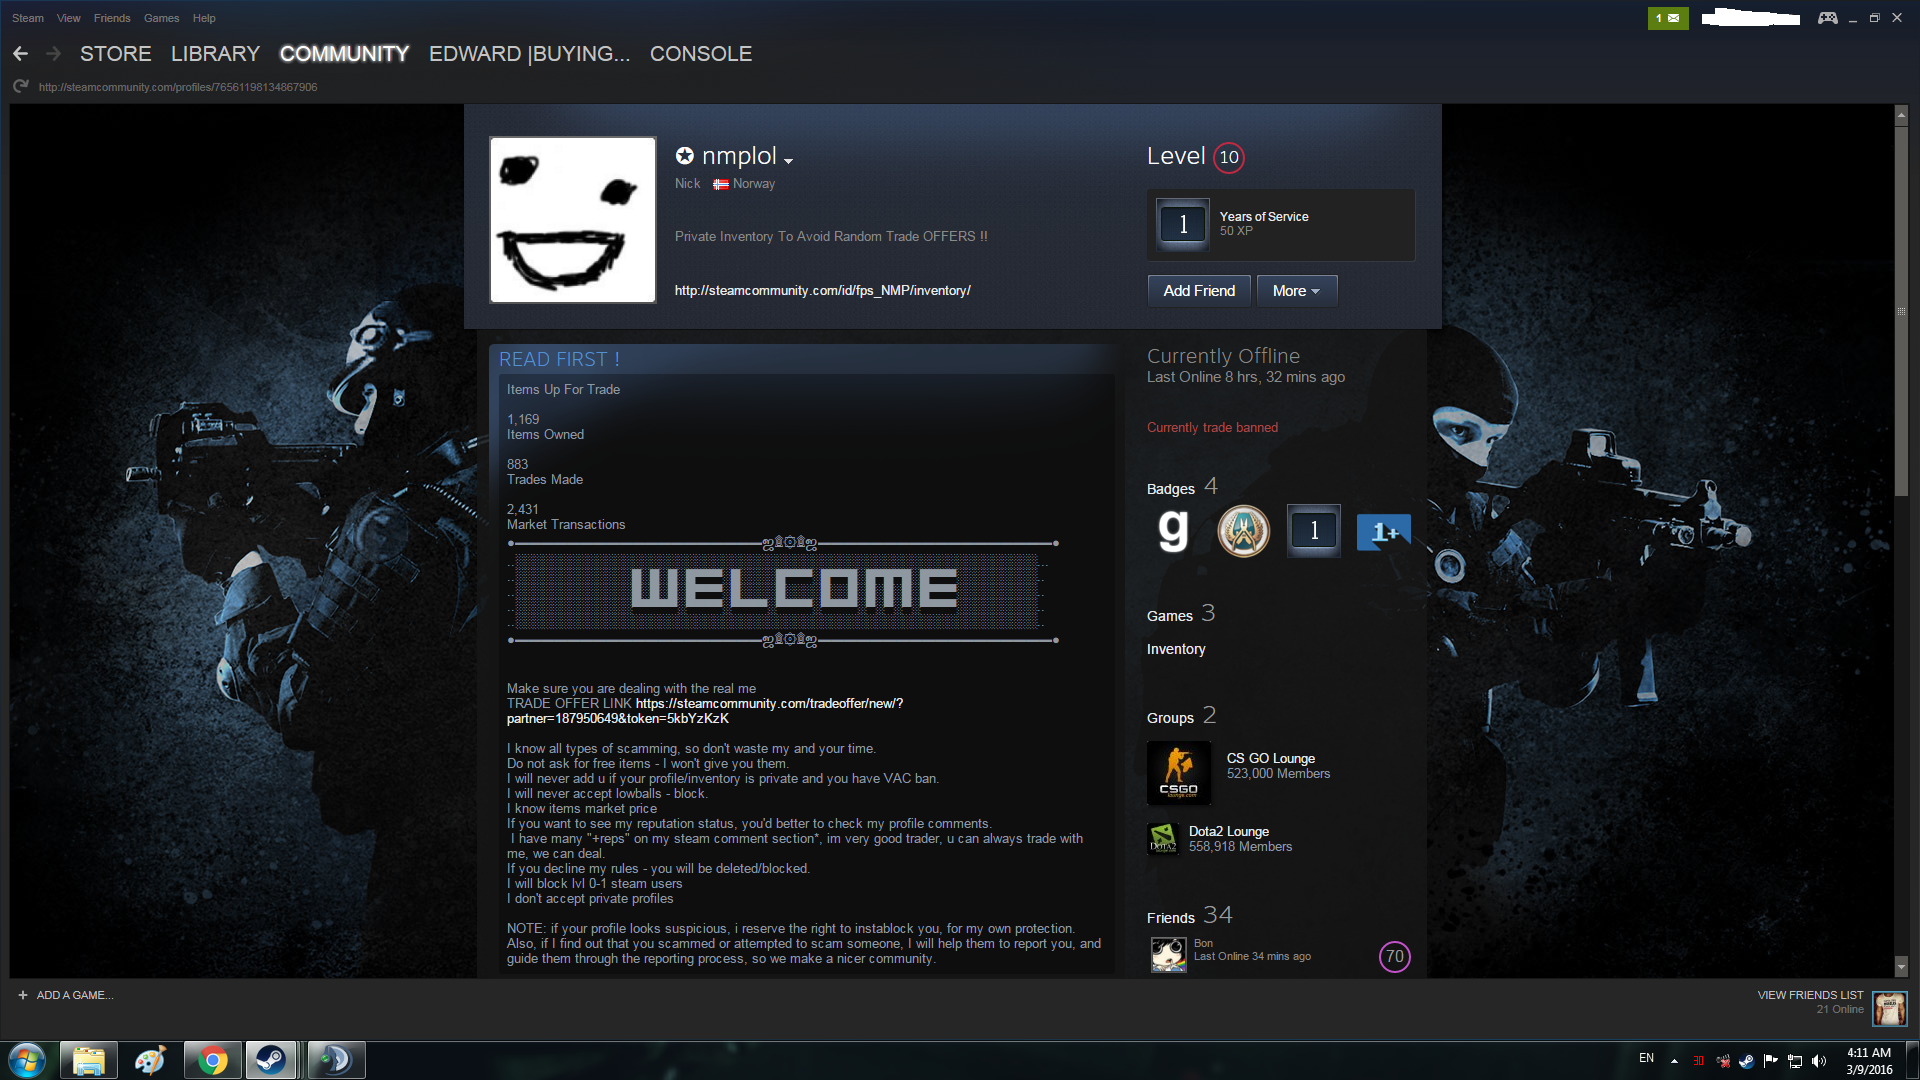This screenshot has width=1920, height=1080.
Task: Click the page reload icon
Action: coord(20,87)
